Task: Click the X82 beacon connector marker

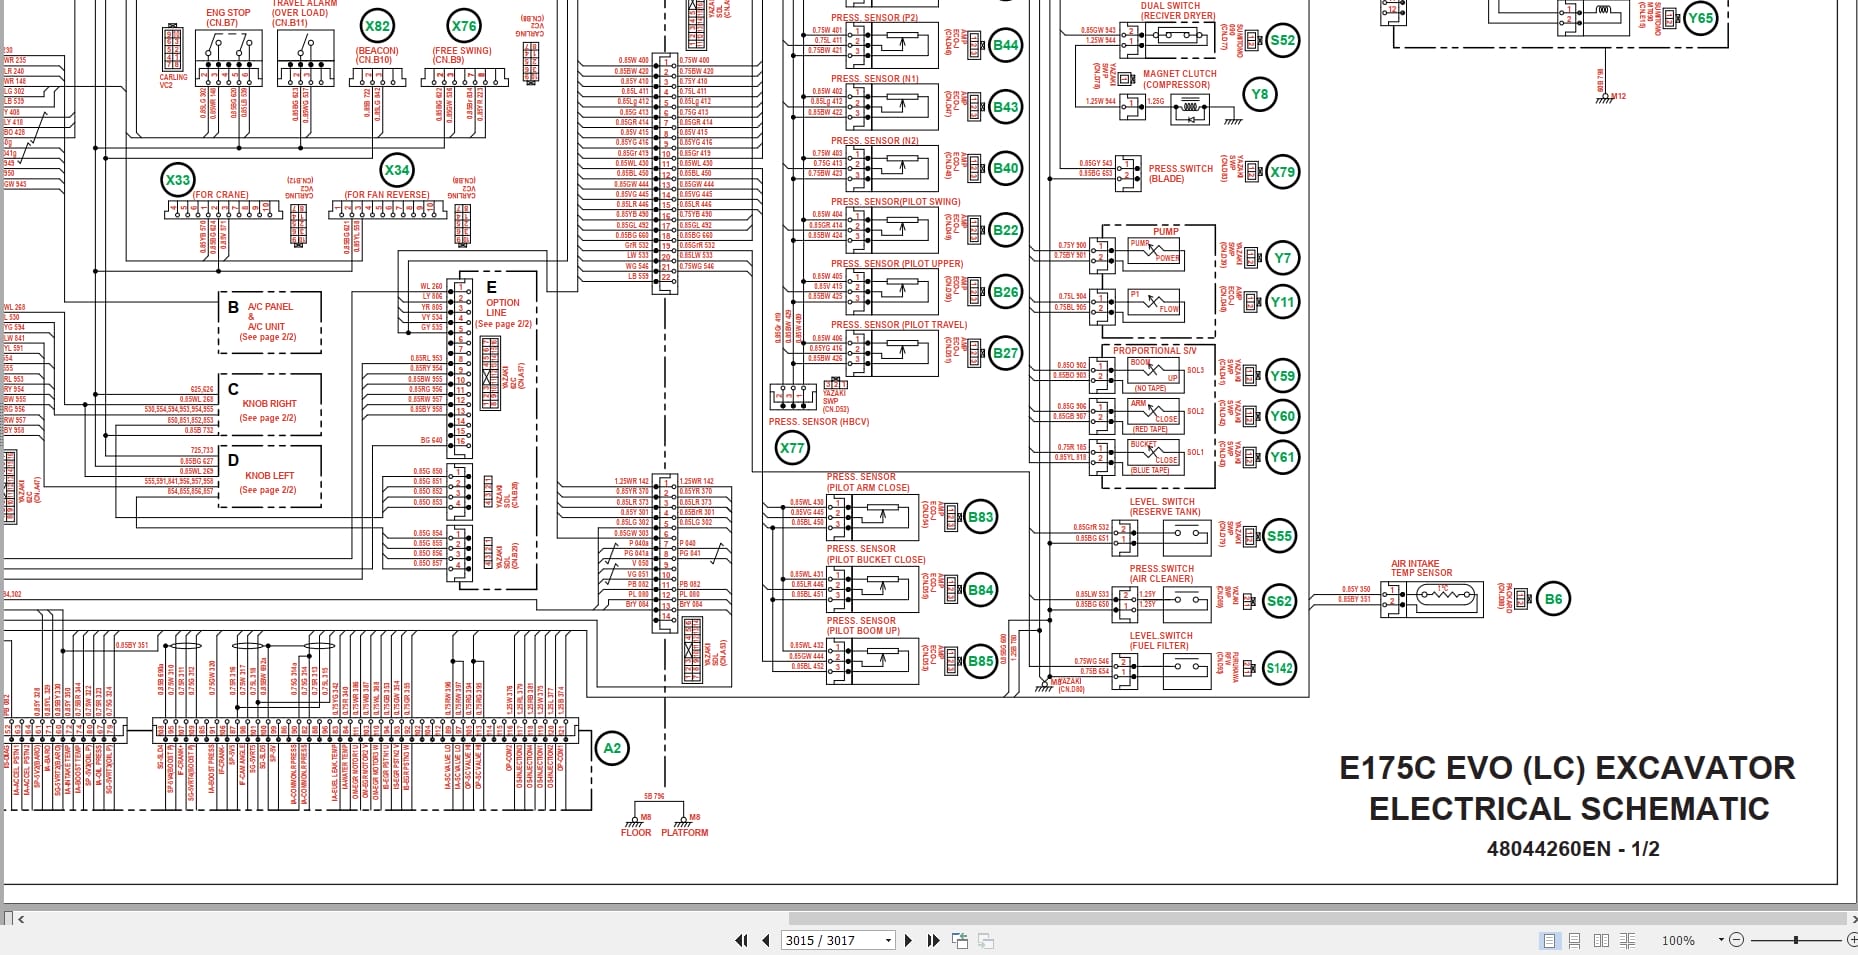Action: click(x=377, y=27)
